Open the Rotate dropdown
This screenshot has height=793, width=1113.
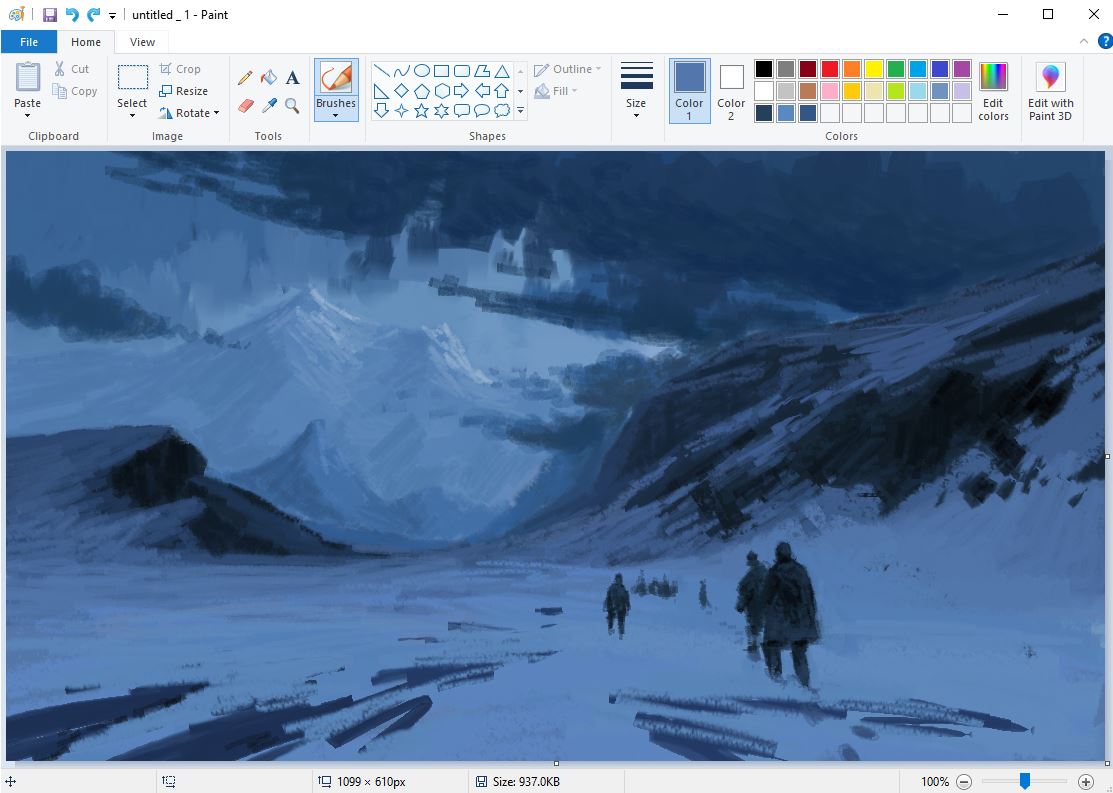tap(189, 113)
